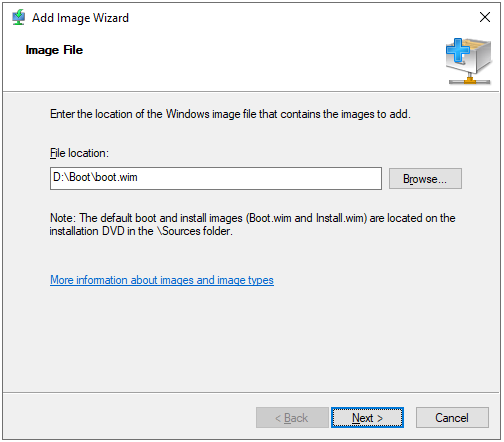Image resolution: width=504 pixels, height=442 pixels.
Task: Click the wizard icon in the title bar
Action: pos(19,17)
